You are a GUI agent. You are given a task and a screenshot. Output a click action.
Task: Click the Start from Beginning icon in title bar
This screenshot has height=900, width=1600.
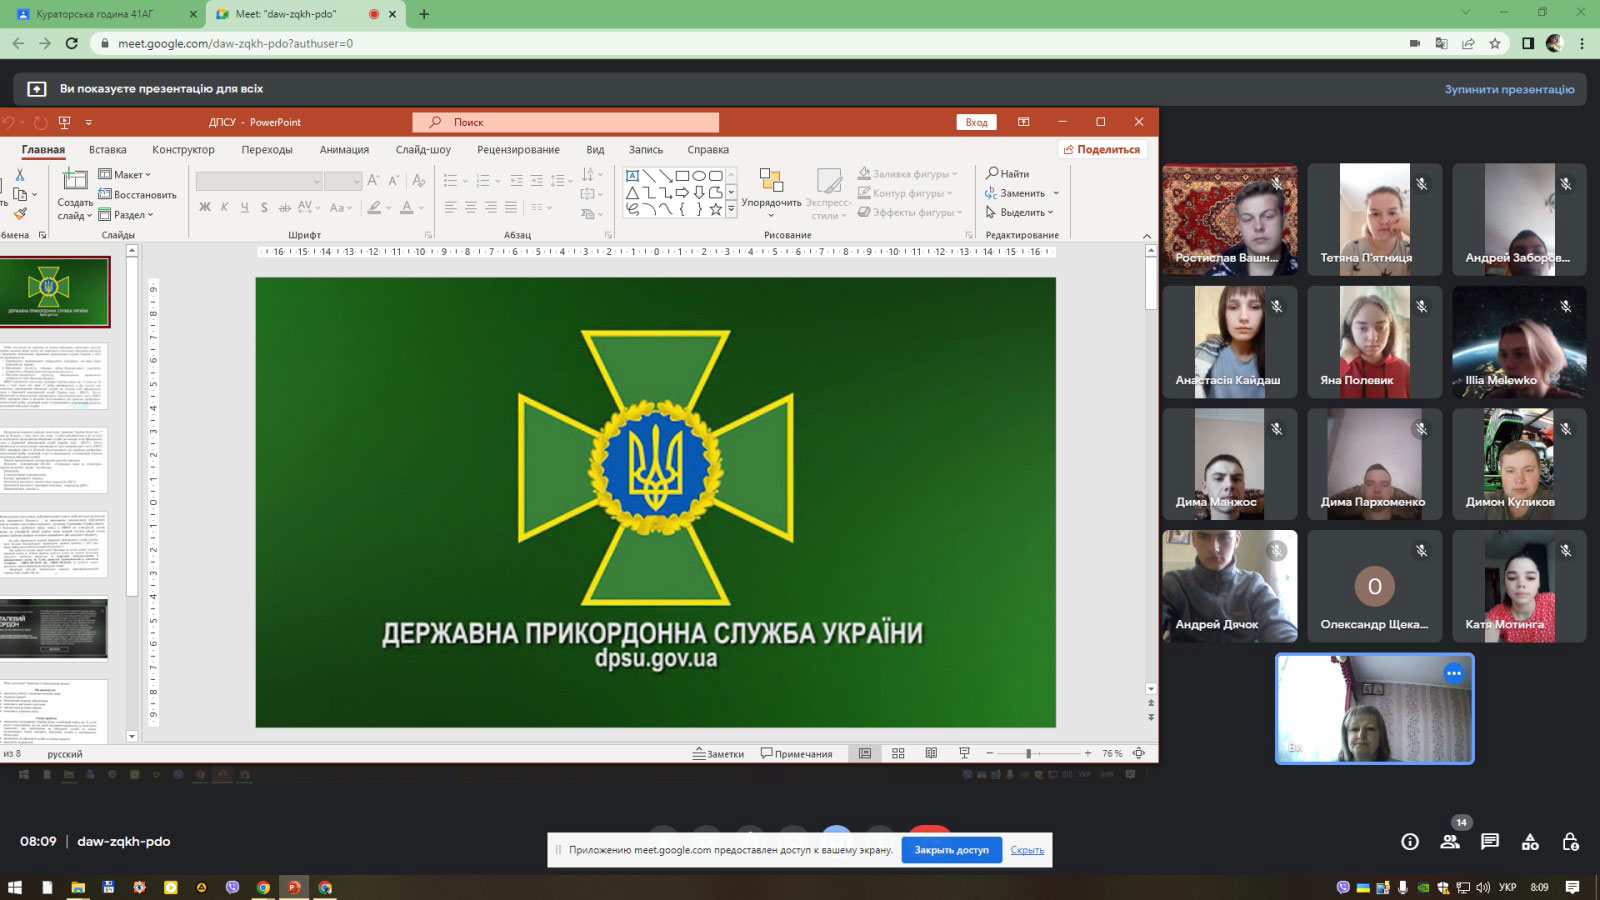coord(64,122)
